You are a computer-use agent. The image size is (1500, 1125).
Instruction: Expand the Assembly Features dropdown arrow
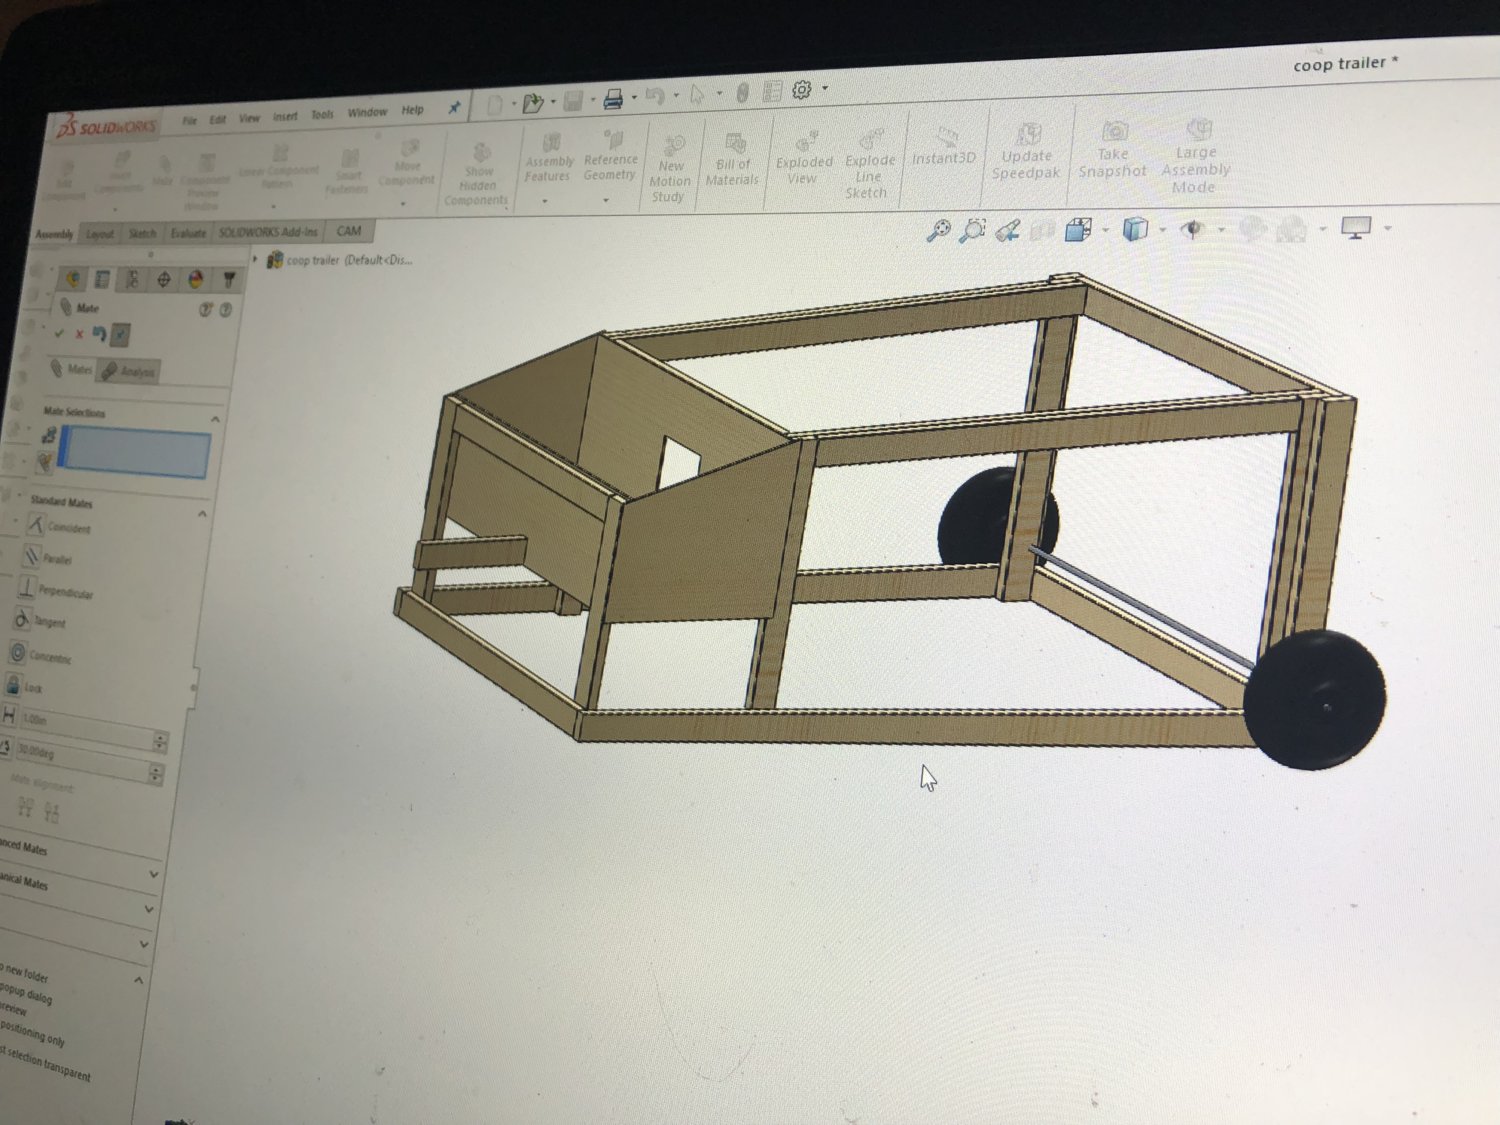pyautogui.click(x=545, y=201)
